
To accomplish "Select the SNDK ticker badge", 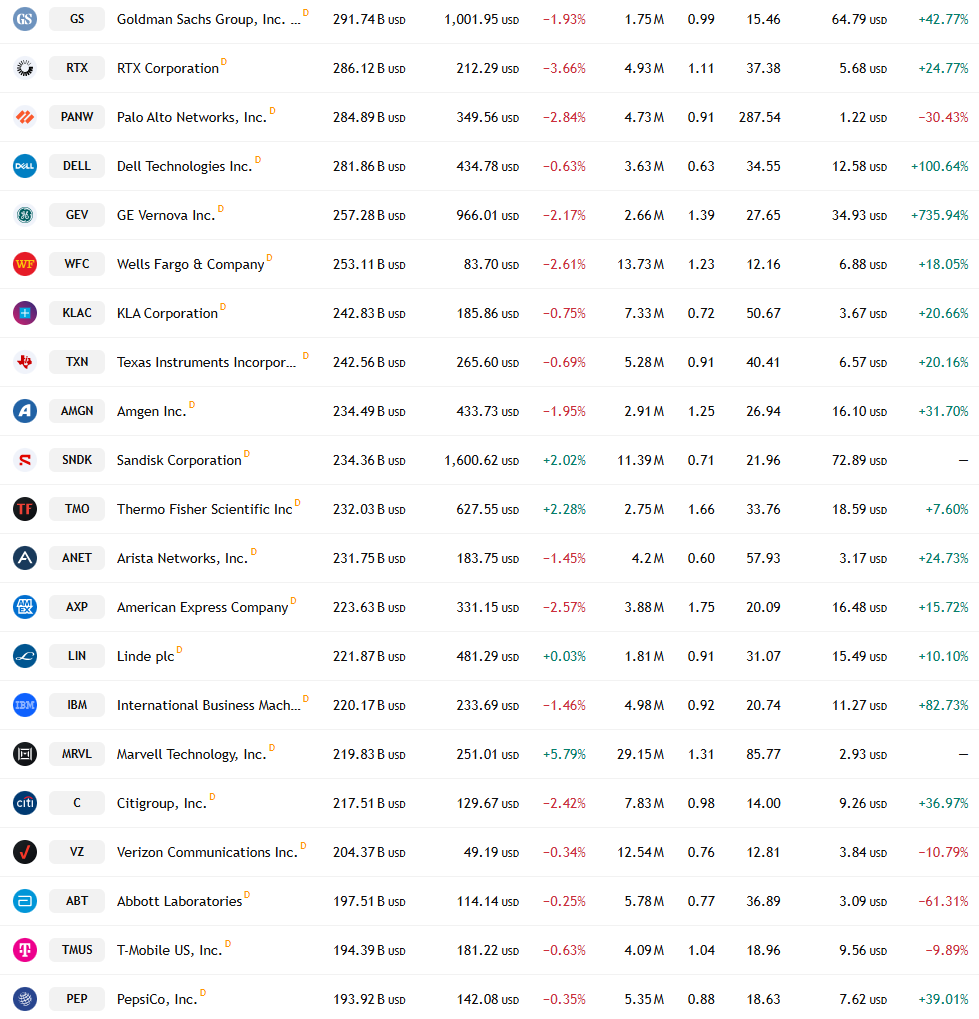I will tap(77, 459).
